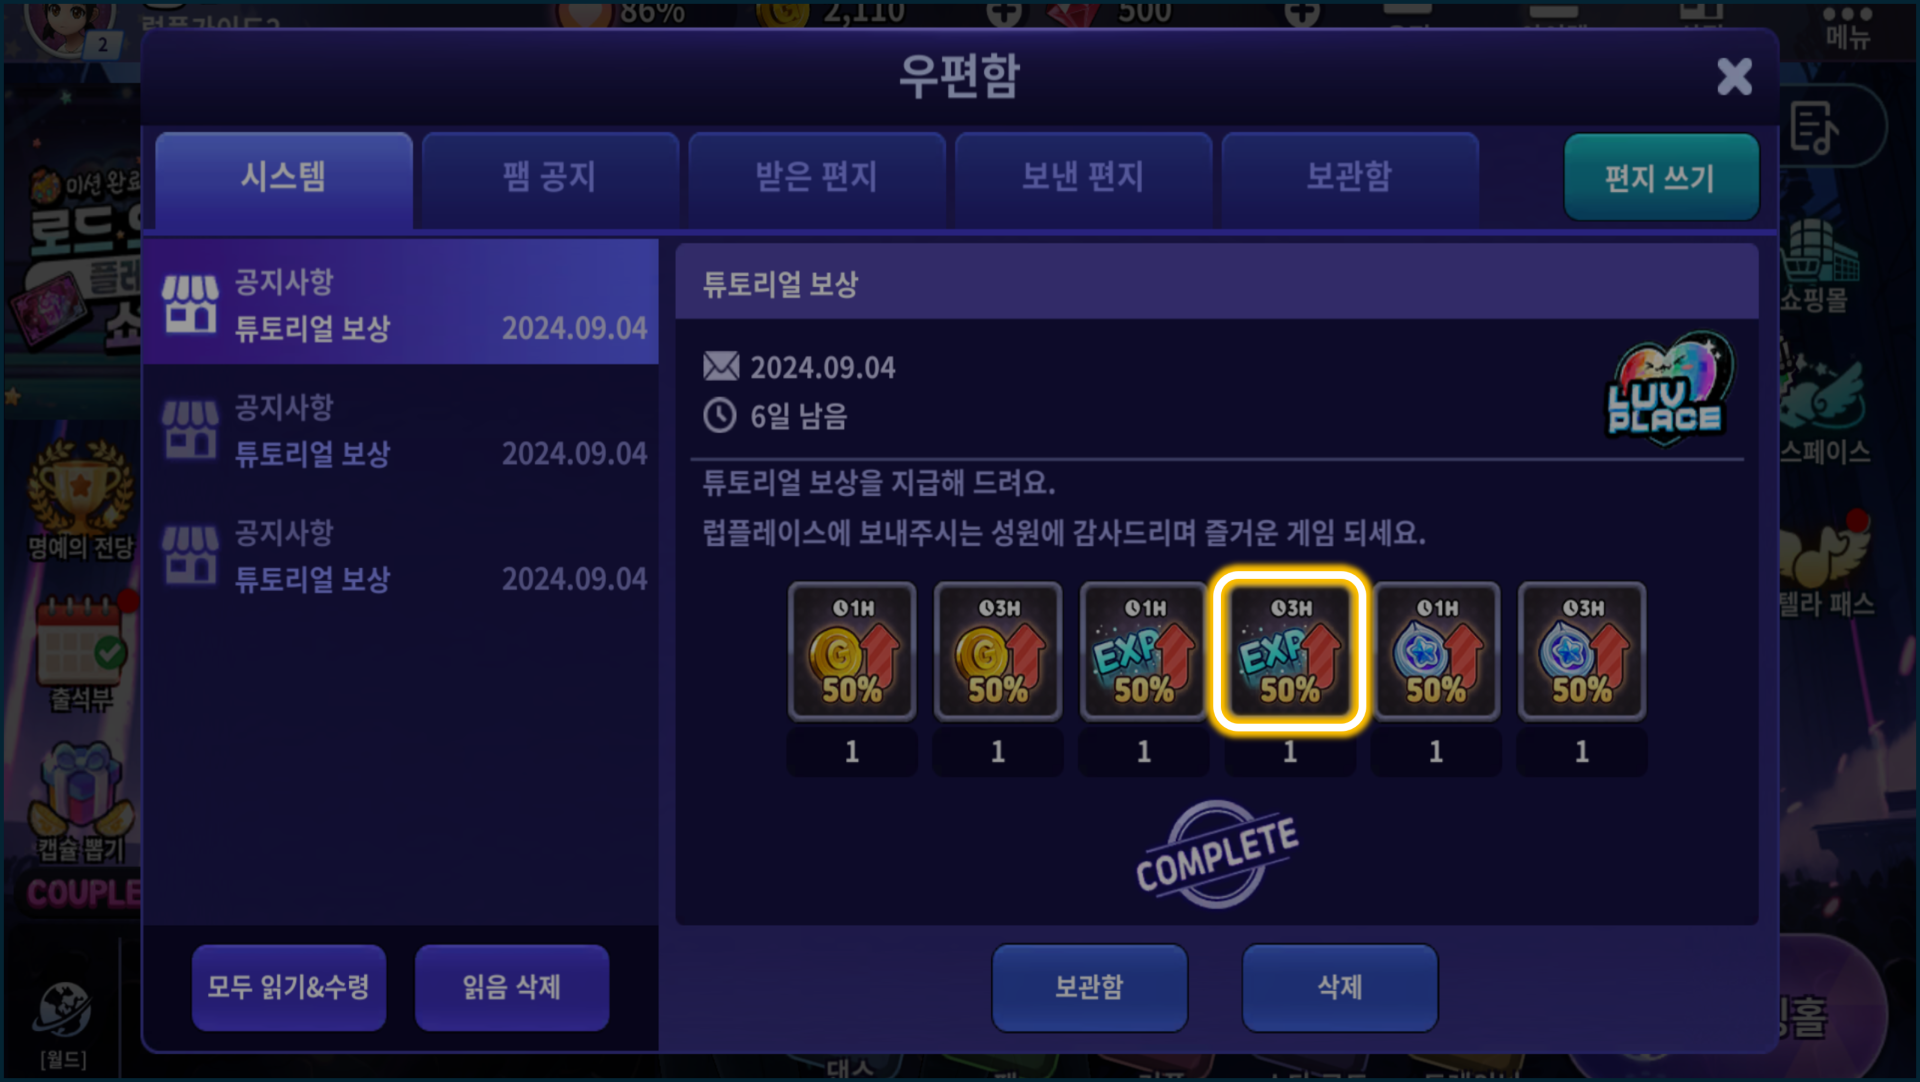Select the 1H EXP 50% boost reward
1920x1082 pixels.
click(1144, 651)
